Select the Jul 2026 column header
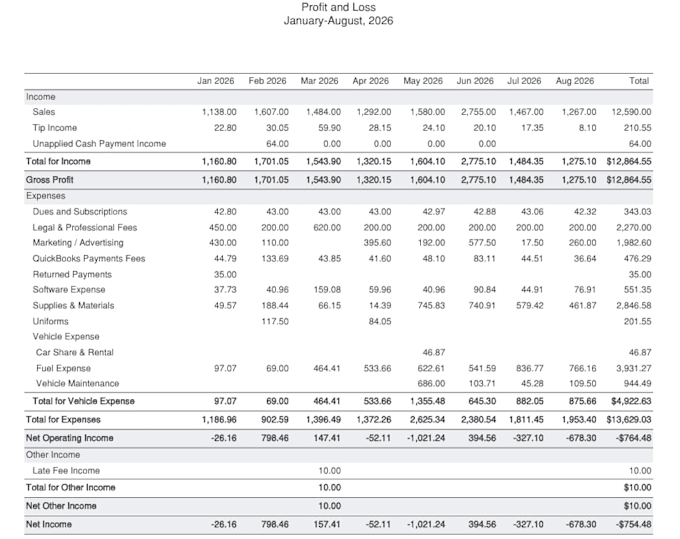The height and width of the screenshot is (539, 680). [524, 81]
